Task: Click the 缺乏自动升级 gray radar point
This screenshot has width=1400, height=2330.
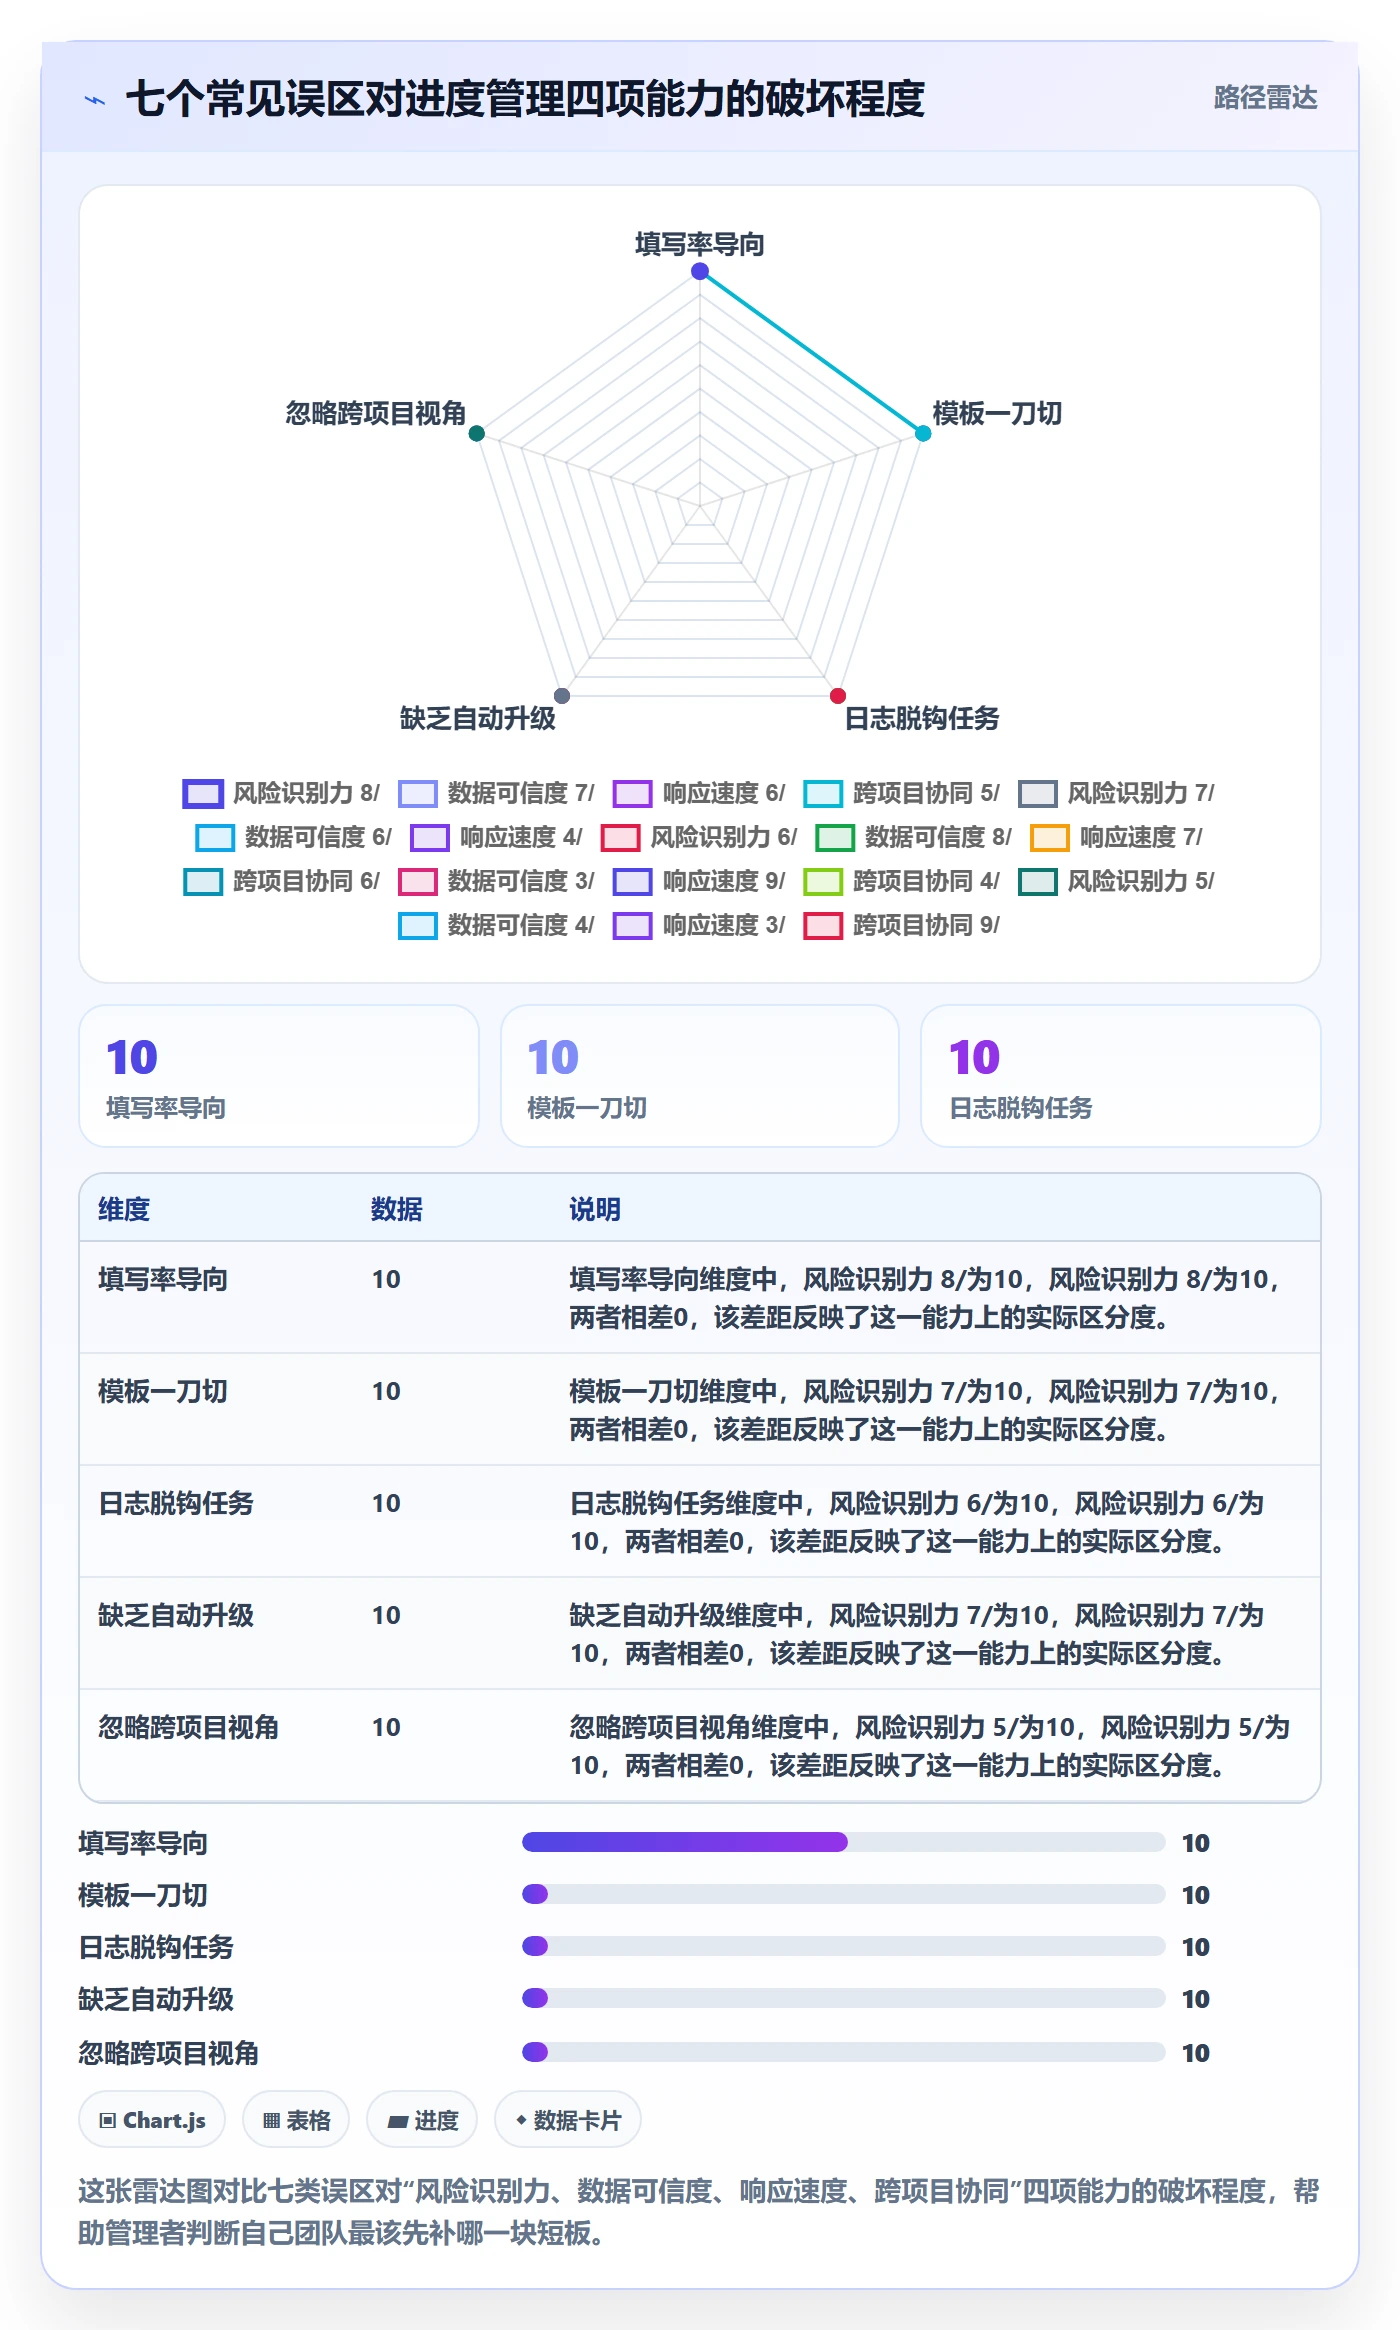Action: coord(562,695)
